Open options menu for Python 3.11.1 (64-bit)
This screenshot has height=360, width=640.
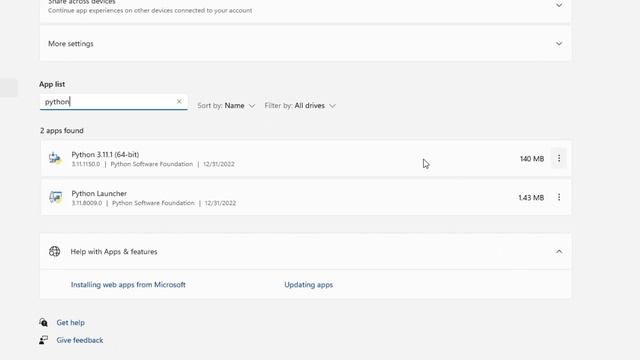click(x=559, y=158)
